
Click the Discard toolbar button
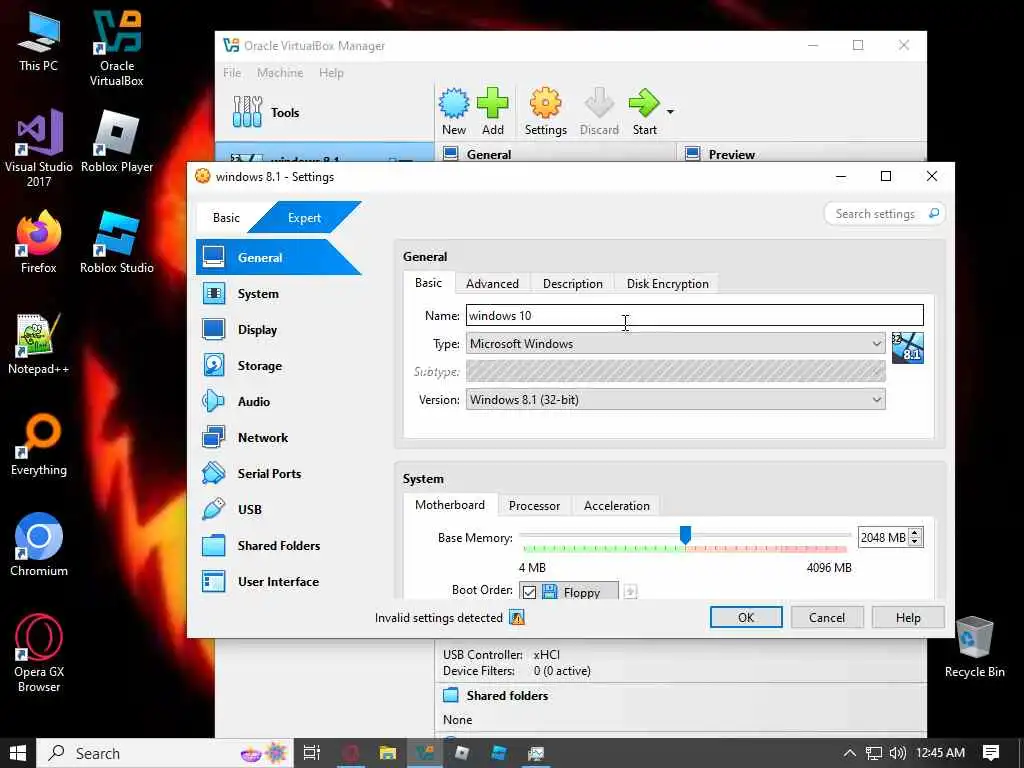pyautogui.click(x=599, y=112)
